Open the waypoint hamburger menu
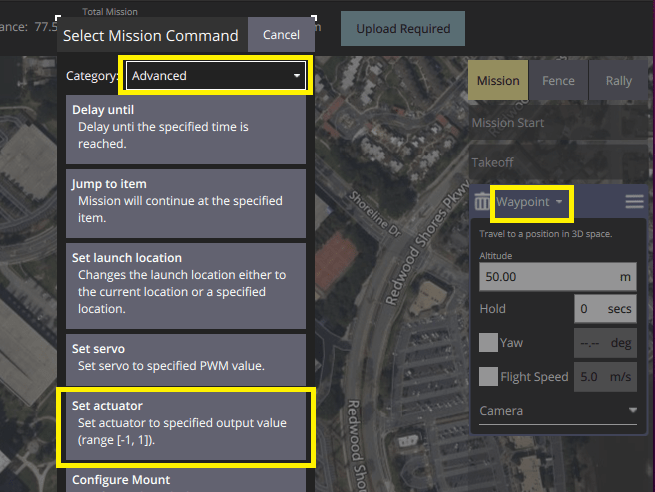 634,202
